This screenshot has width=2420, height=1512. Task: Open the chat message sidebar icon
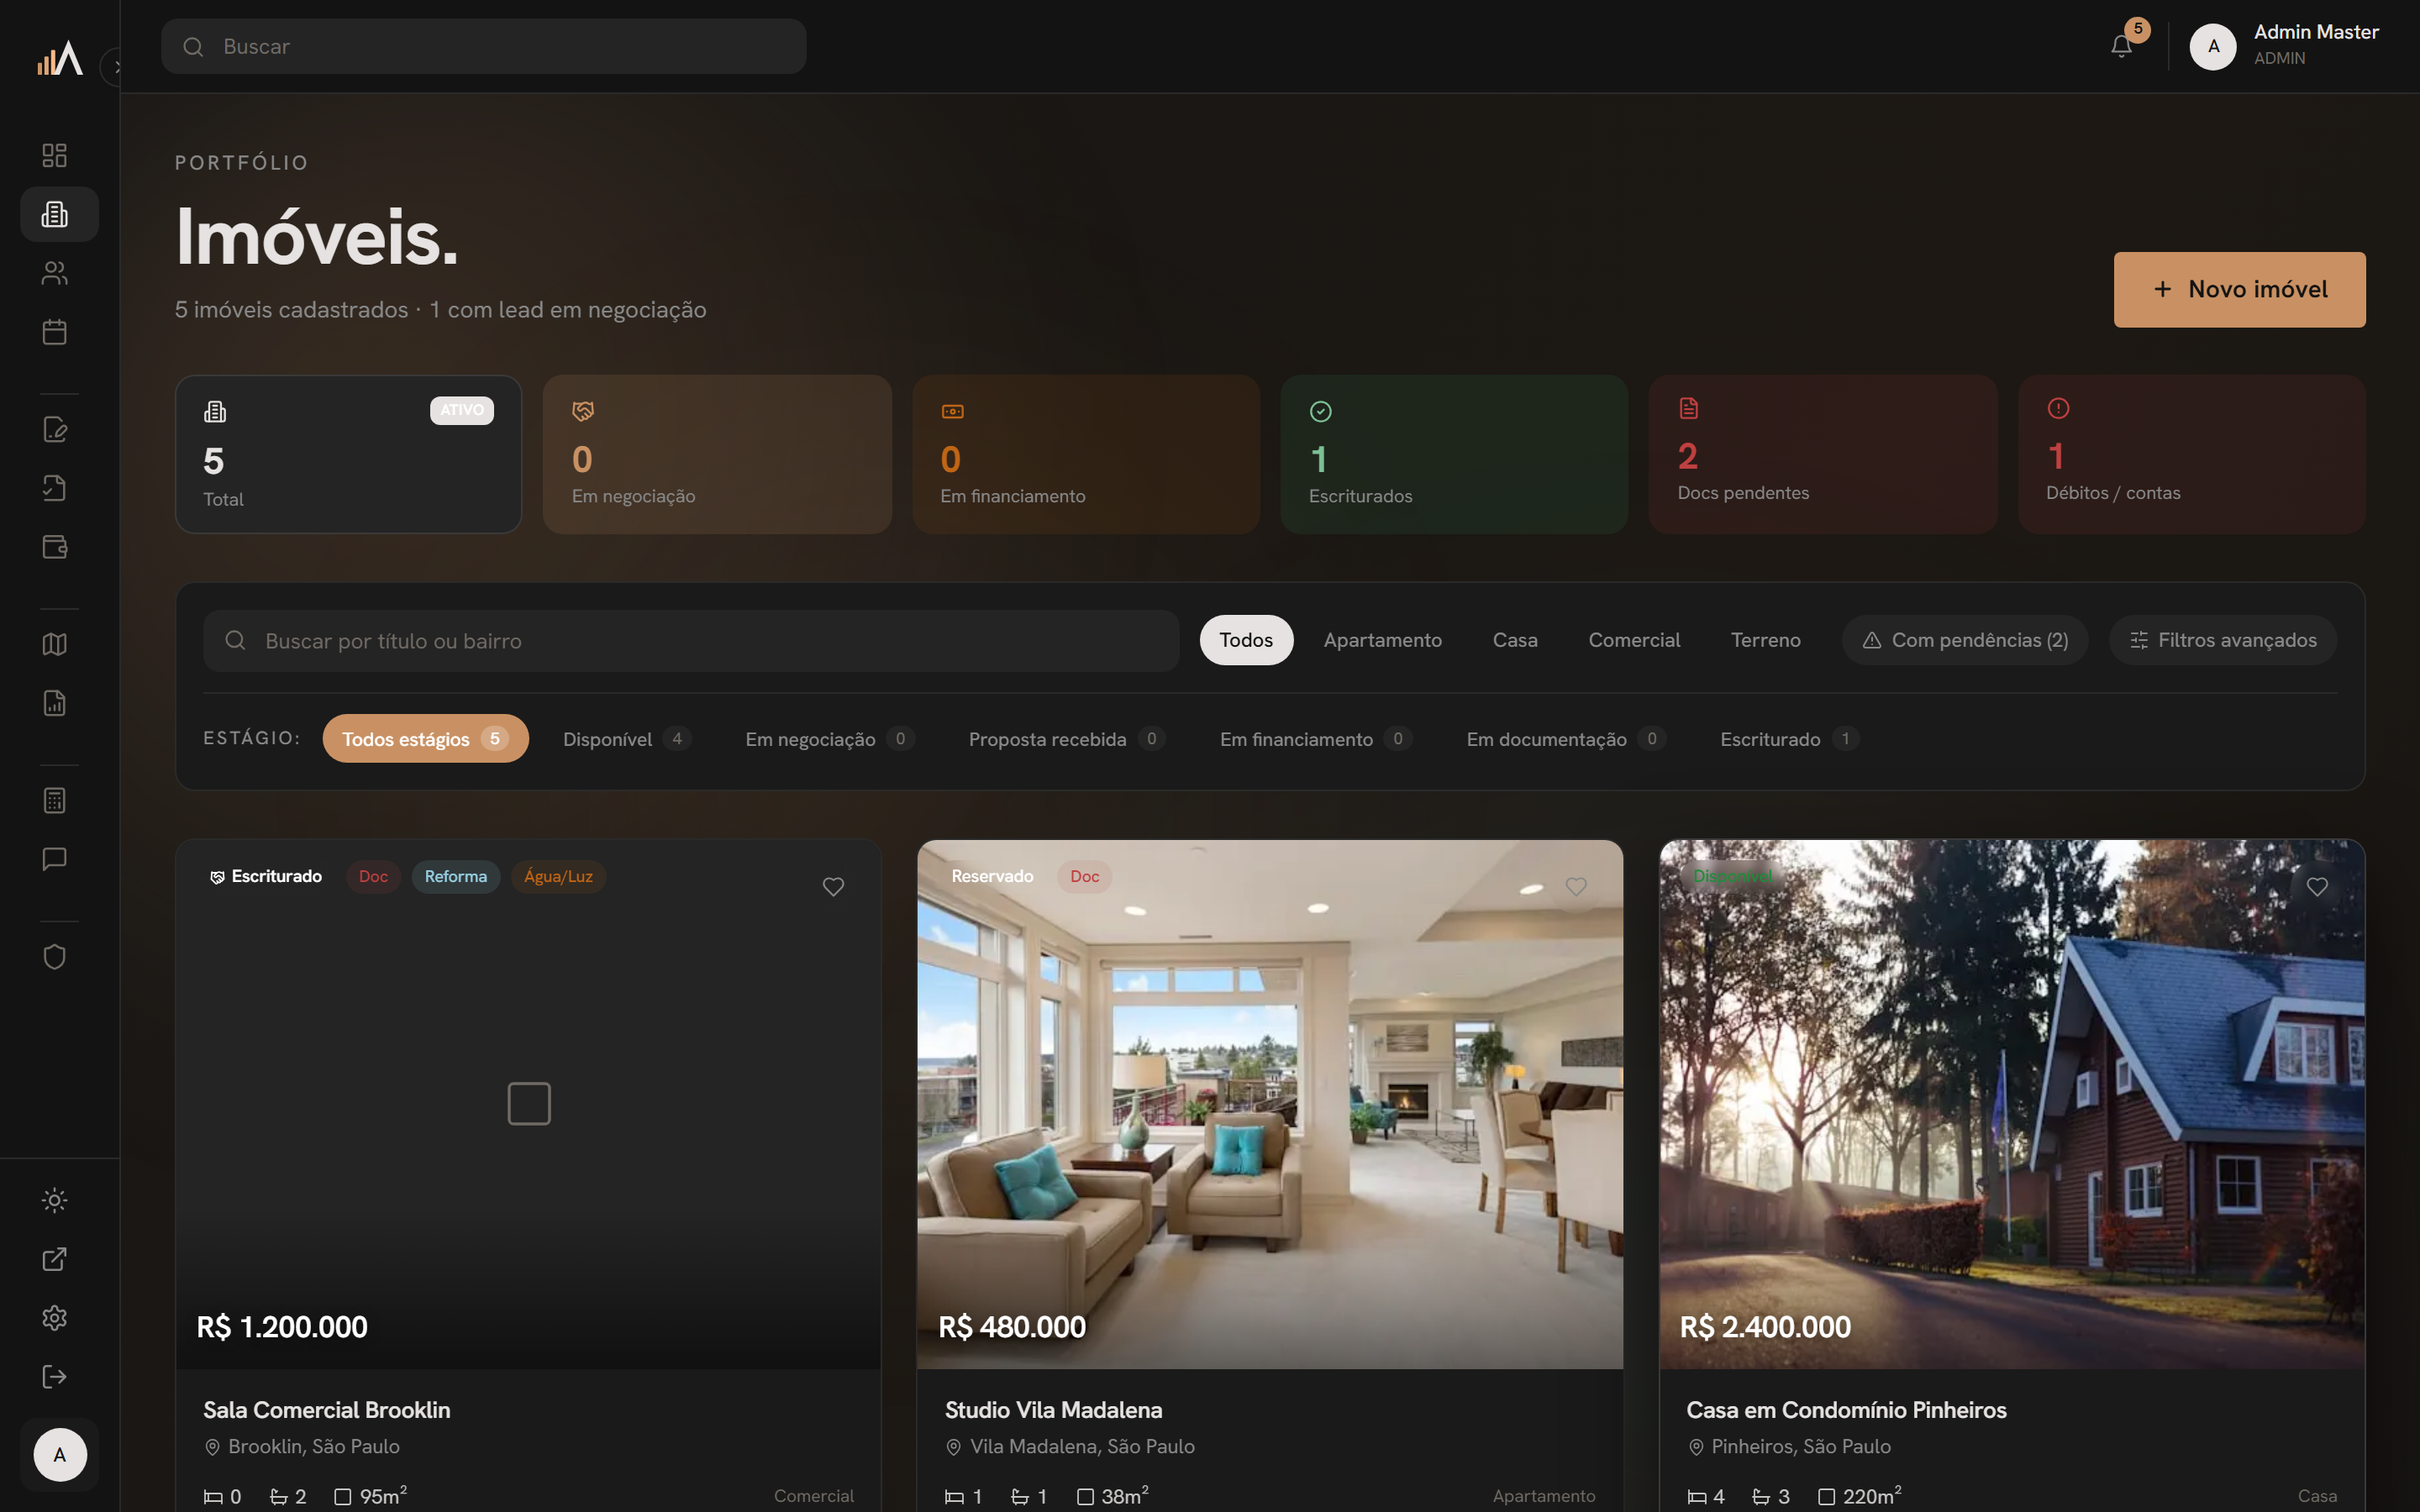coord(55,859)
